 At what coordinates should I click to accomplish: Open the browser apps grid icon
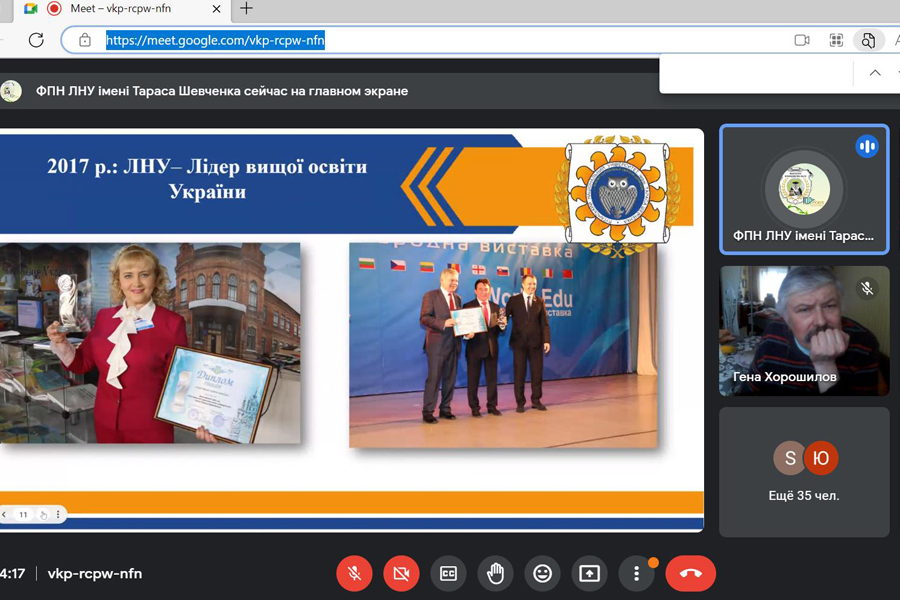click(x=836, y=40)
